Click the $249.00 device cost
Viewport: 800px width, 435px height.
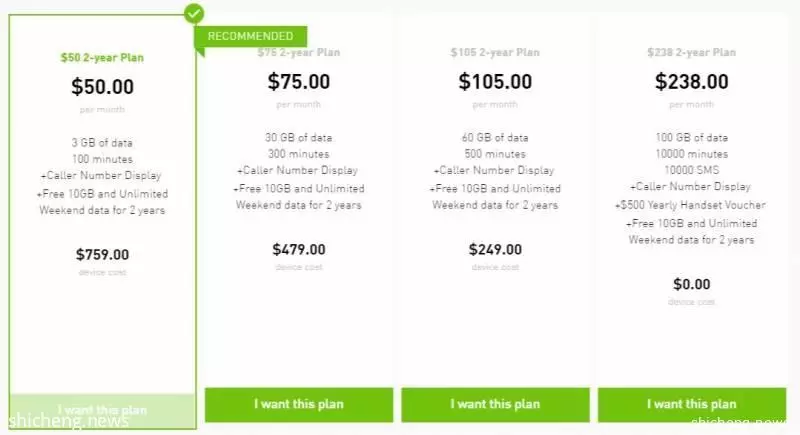[x=495, y=249]
